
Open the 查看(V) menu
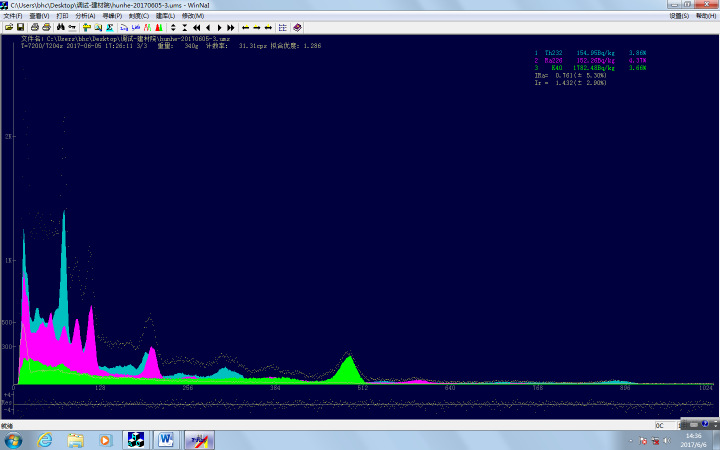coord(39,16)
